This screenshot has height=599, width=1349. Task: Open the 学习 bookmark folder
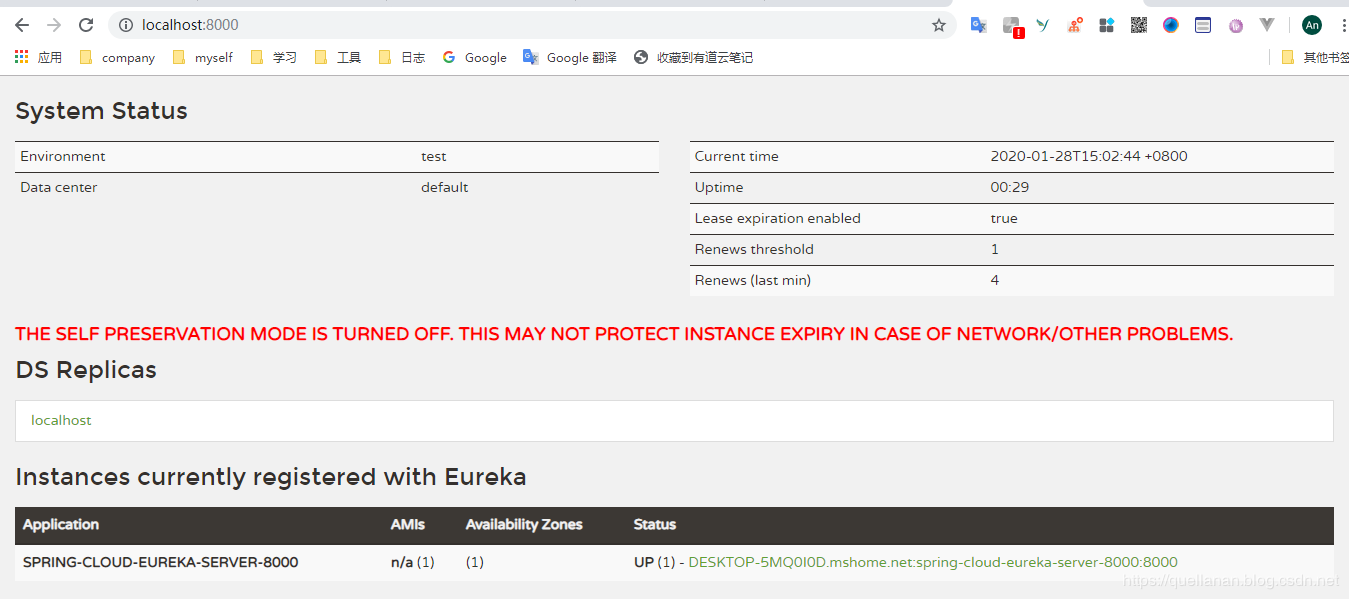tap(273, 58)
